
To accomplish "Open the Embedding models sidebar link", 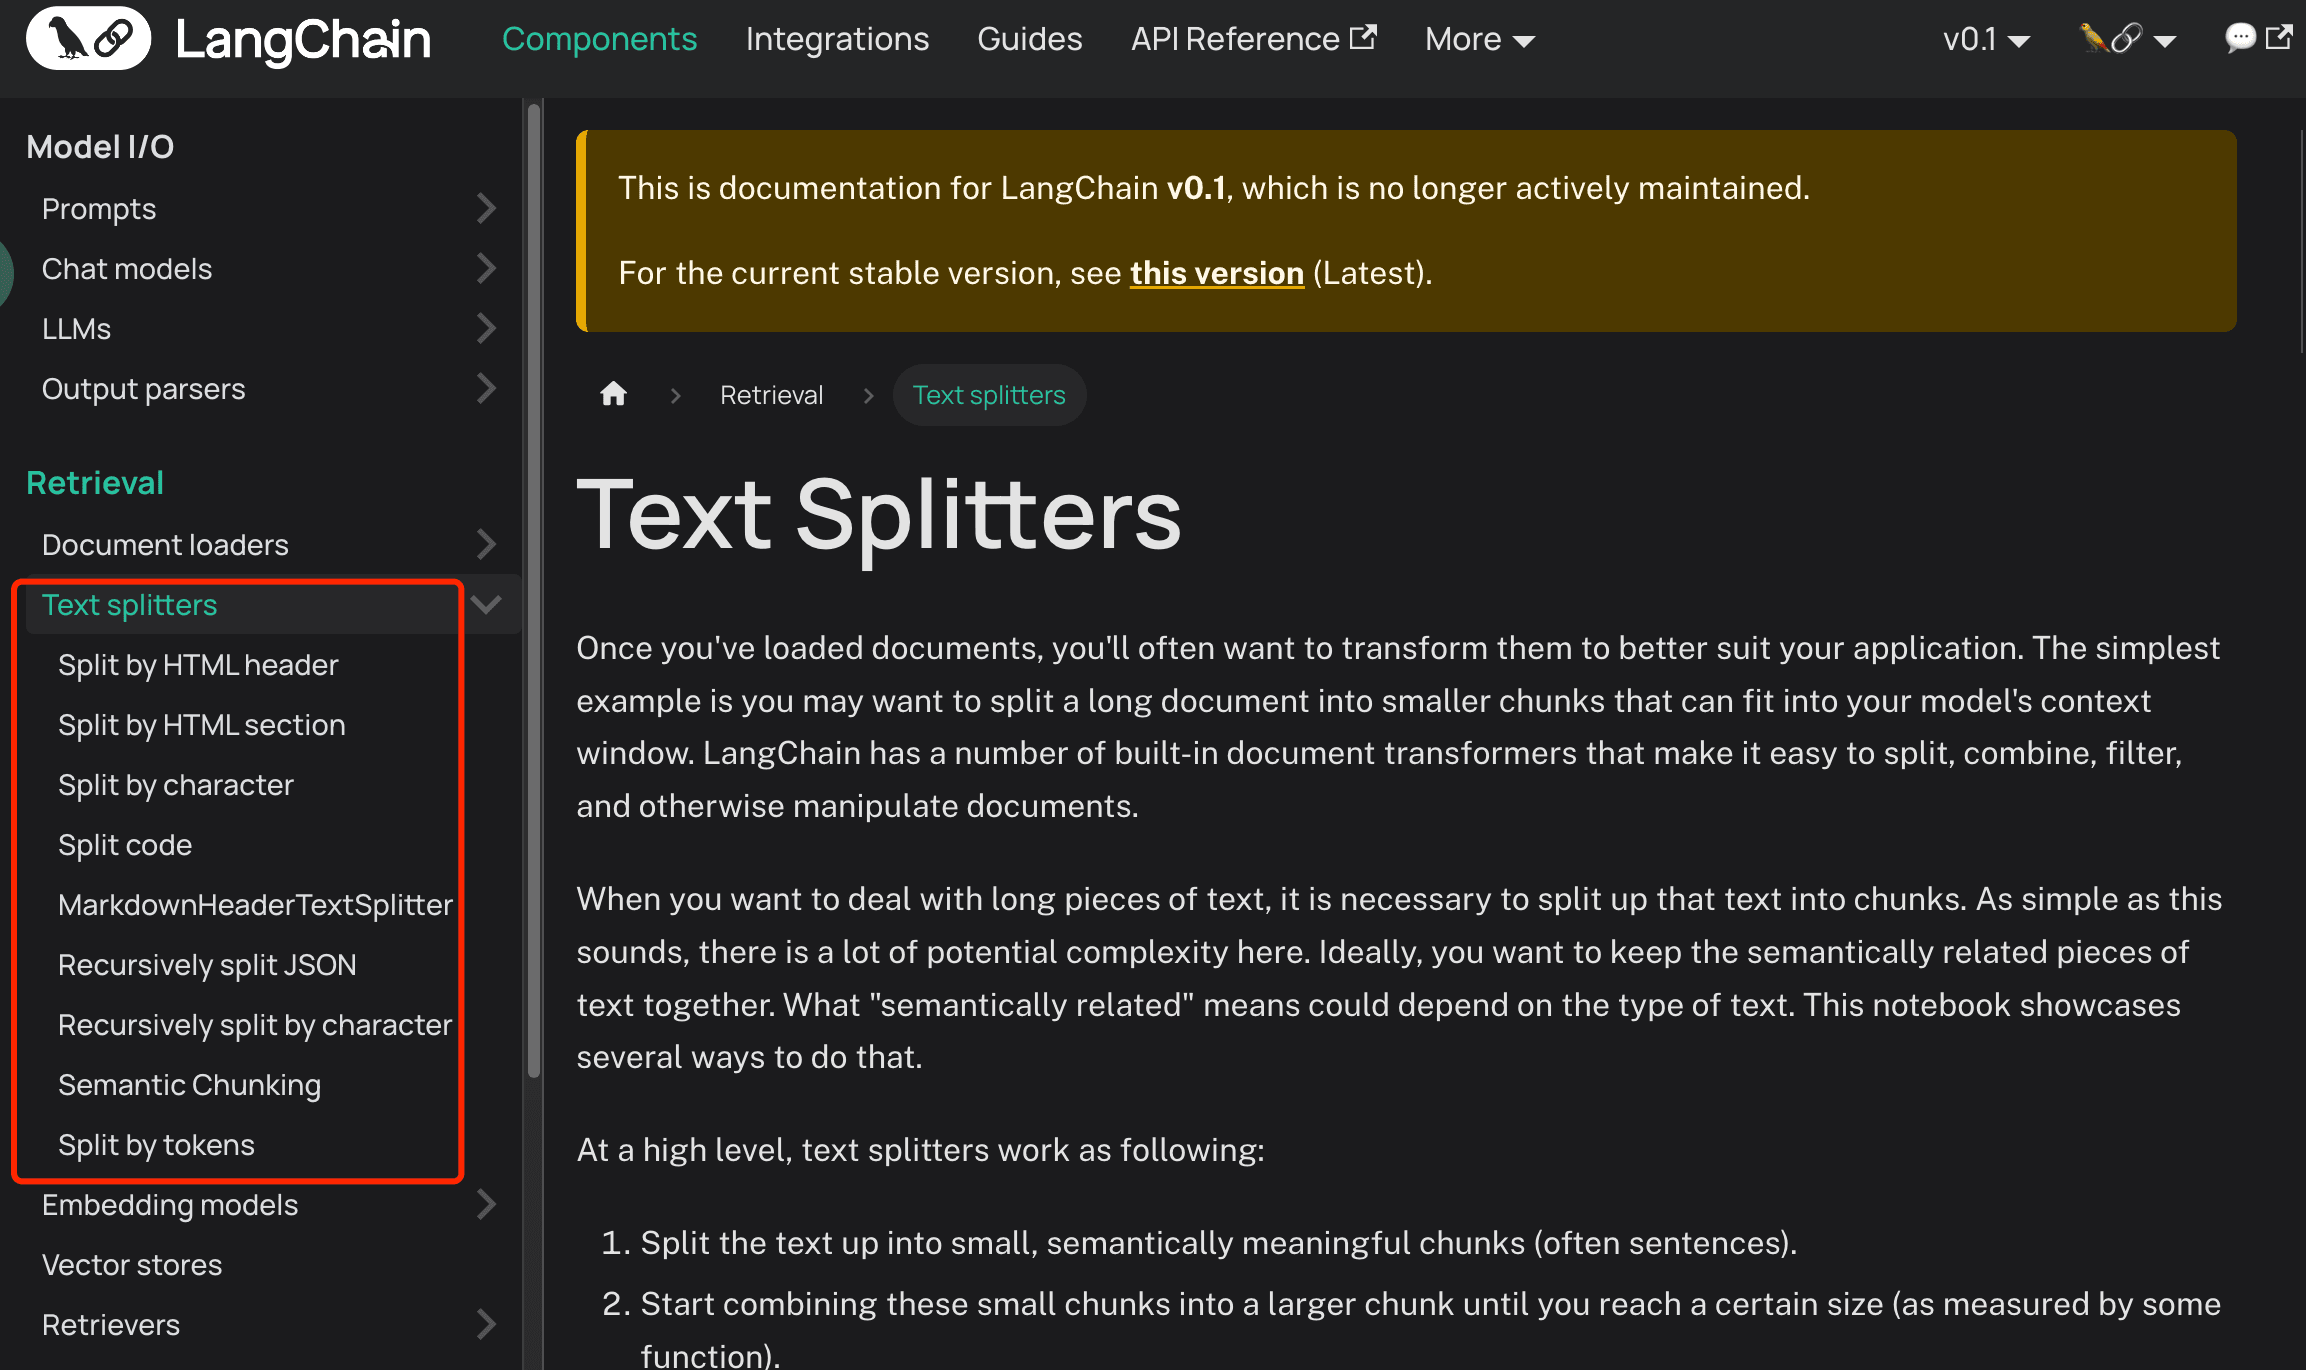I will pyautogui.click(x=170, y=1204).
